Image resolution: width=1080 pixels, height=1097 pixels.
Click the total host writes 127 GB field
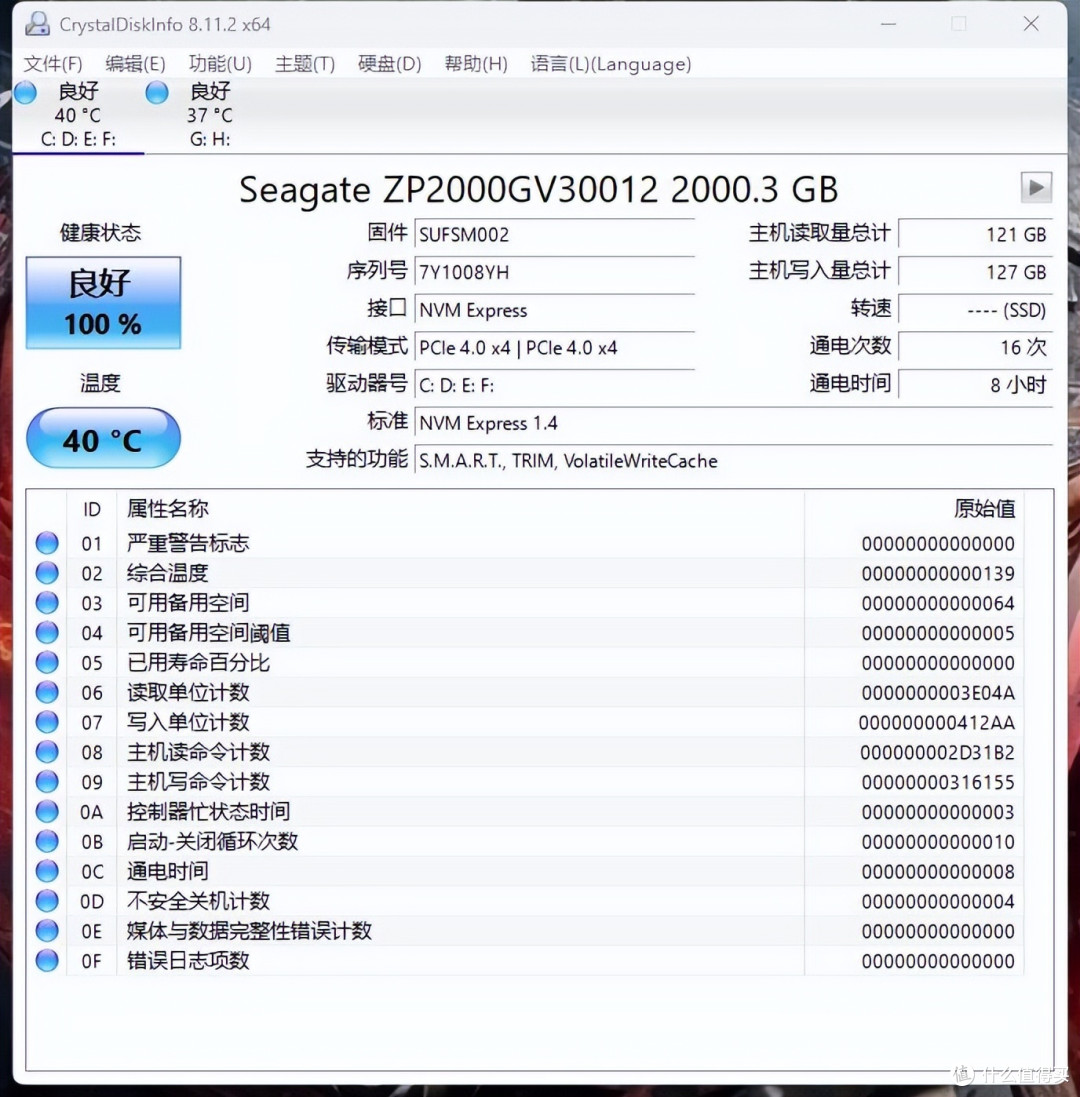click(x=975, y=273)
